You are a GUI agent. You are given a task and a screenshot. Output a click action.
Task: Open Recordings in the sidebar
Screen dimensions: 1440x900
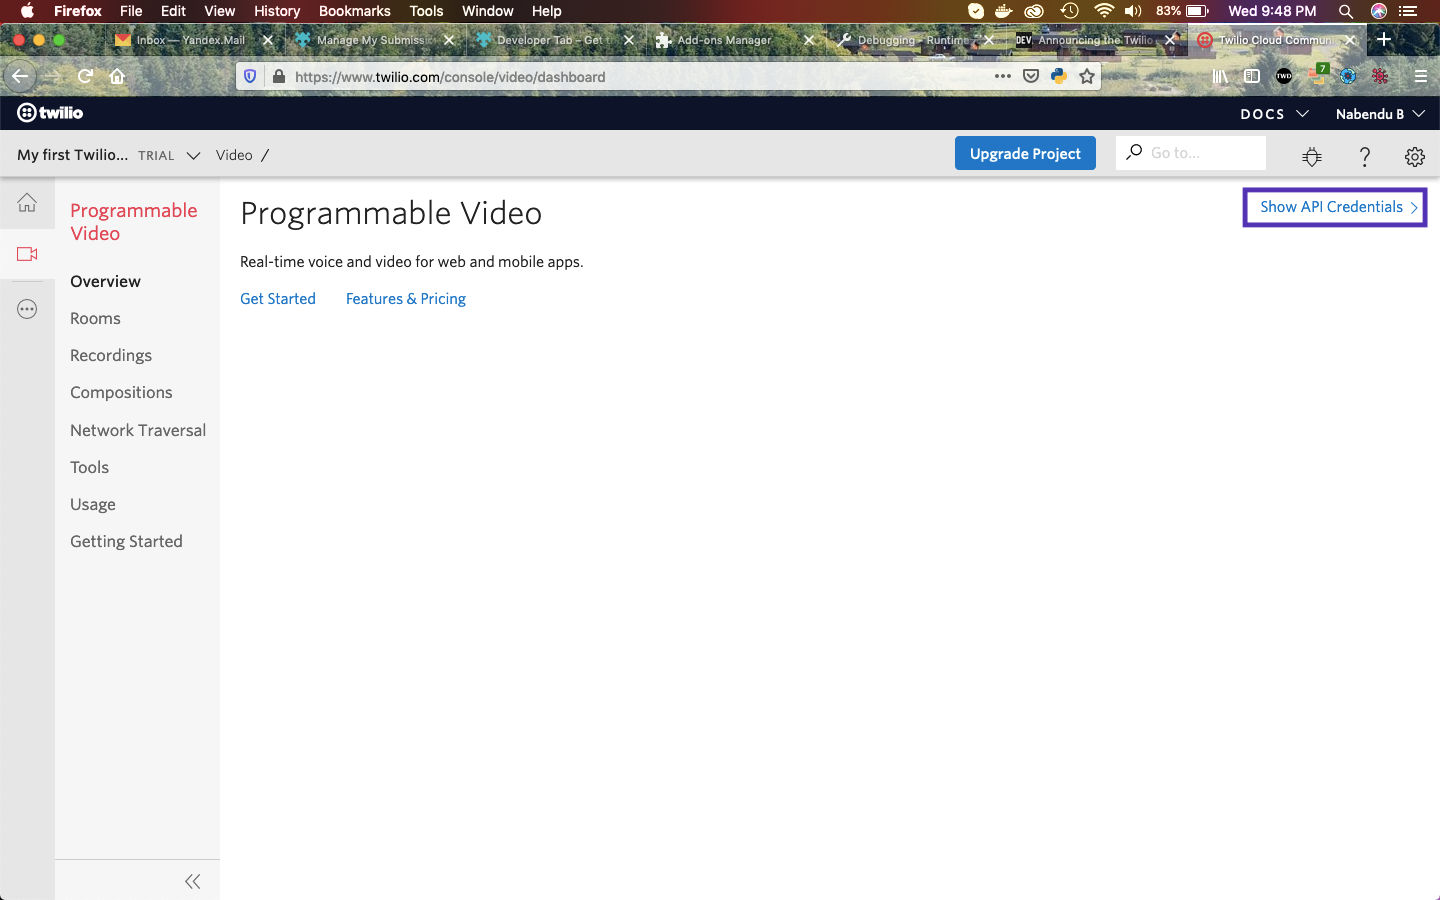(111, 355)
